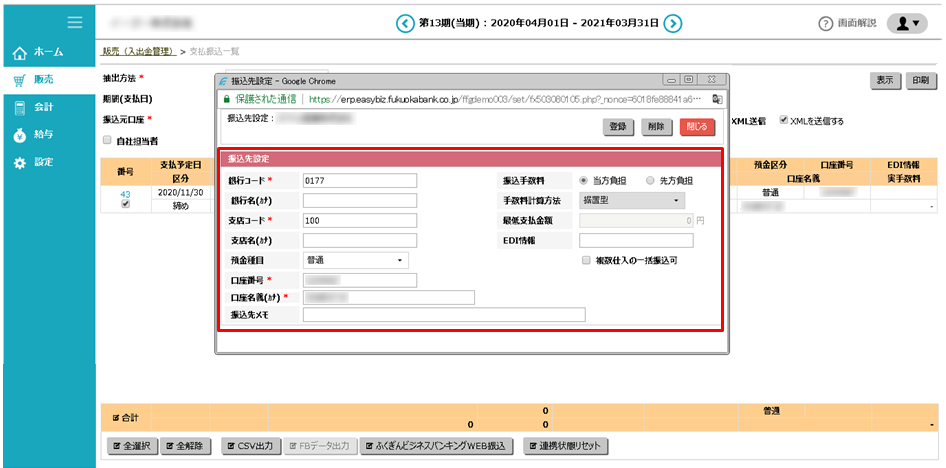Expand the 手数料計算方法 dropdown
The width and height of the screenshot is (946, 468).
(x=631, y=201)
